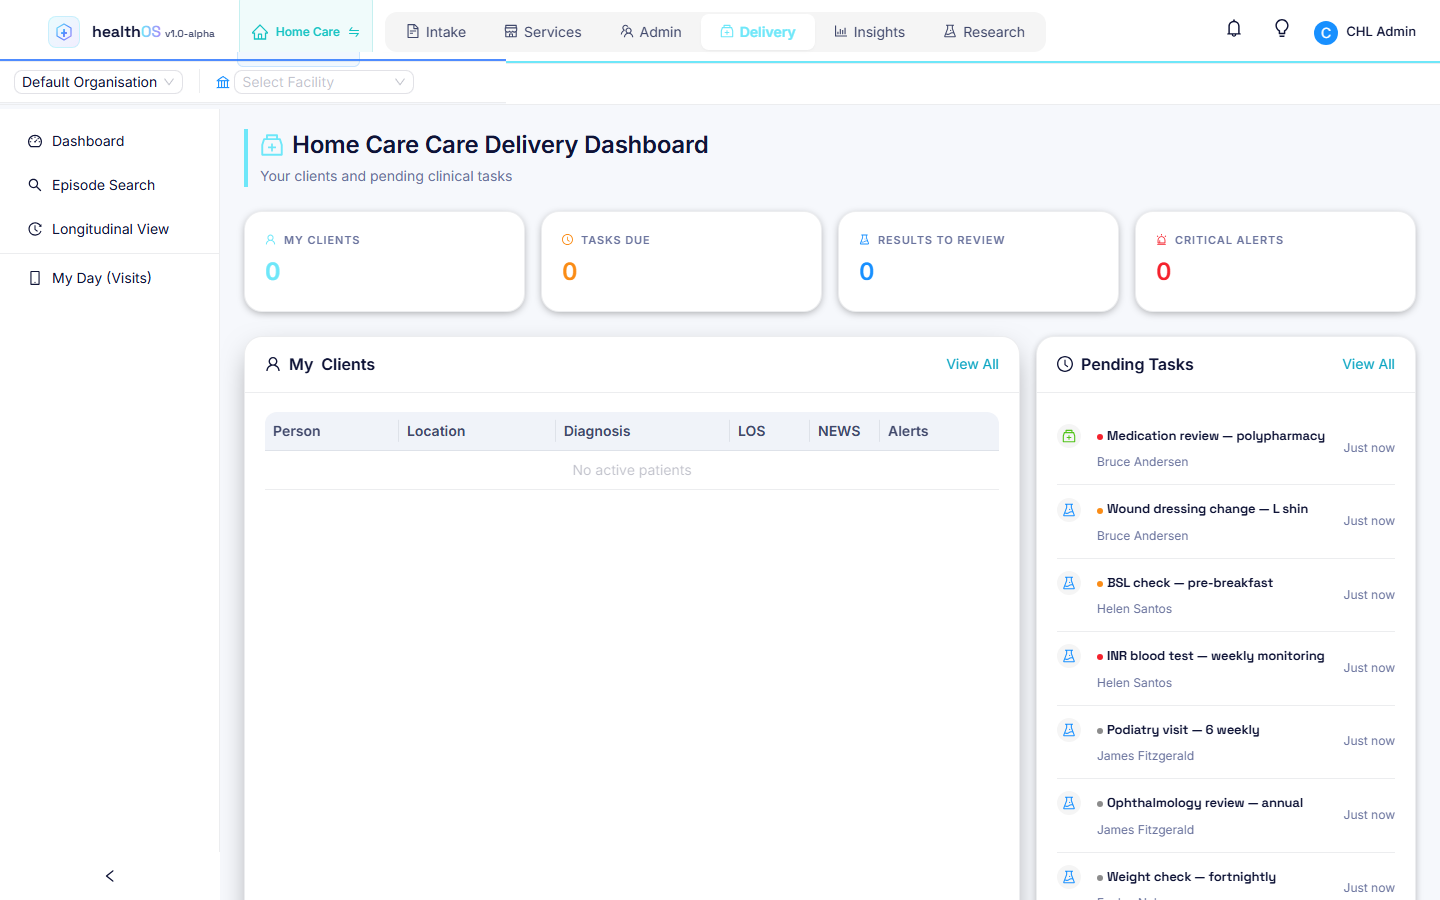Select the Delivery tab
The image size is (1440, 900).
758,32
